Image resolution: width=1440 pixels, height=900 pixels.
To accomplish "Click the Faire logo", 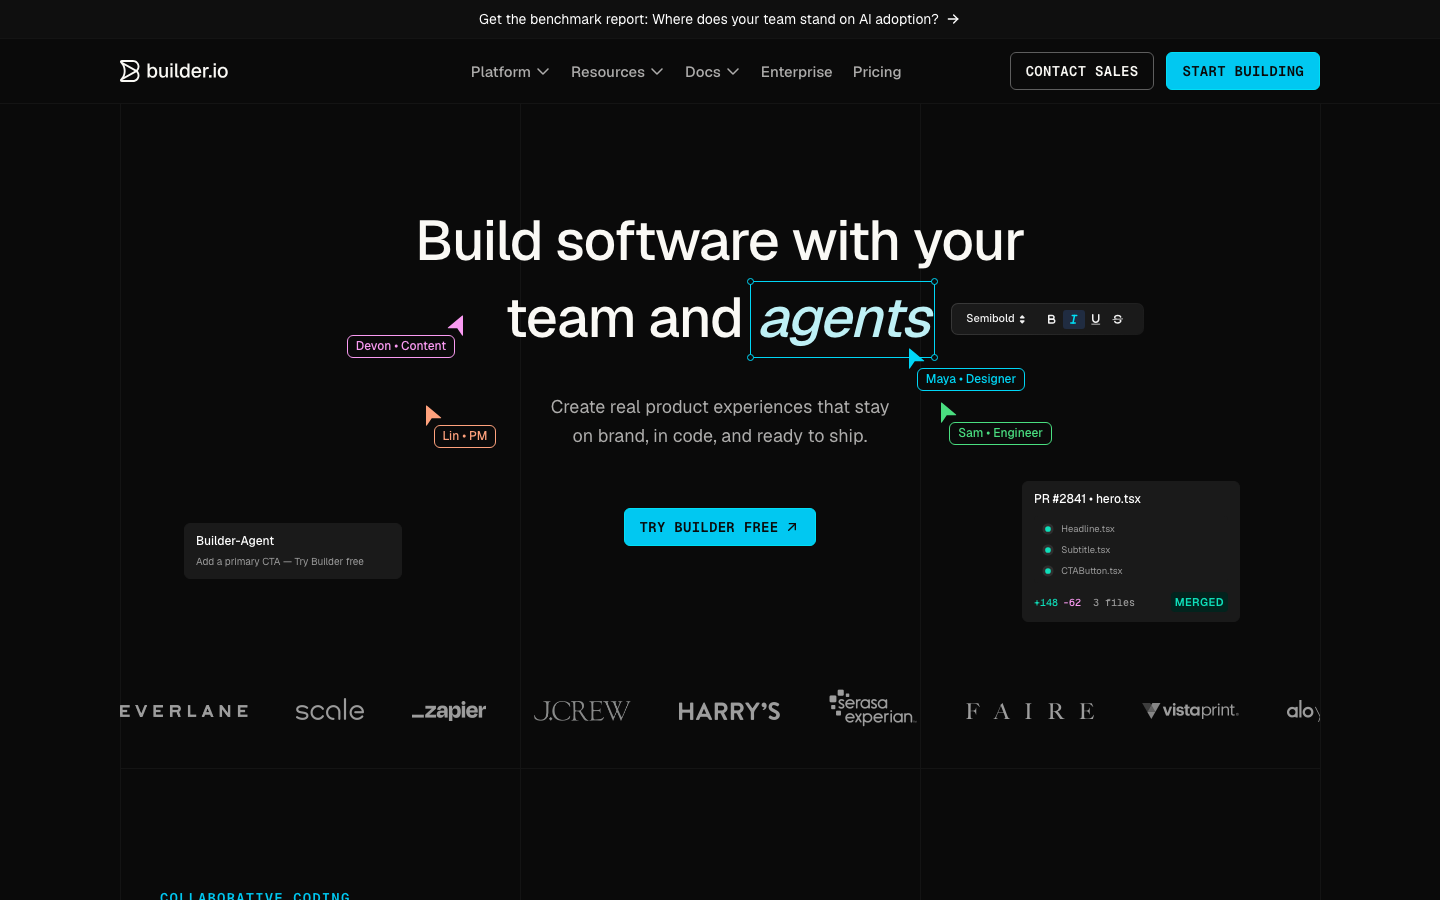I will [1030, 711].
